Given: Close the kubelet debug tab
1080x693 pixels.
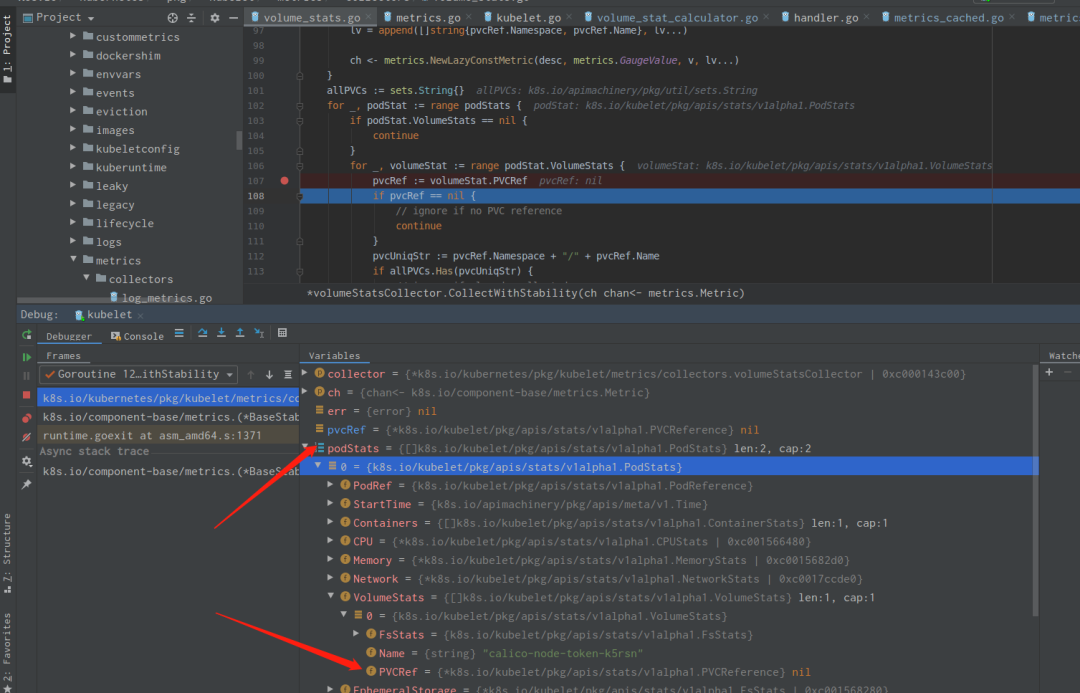Looking at the screenshot, I should pyautogui.click(x=141, y=316).
